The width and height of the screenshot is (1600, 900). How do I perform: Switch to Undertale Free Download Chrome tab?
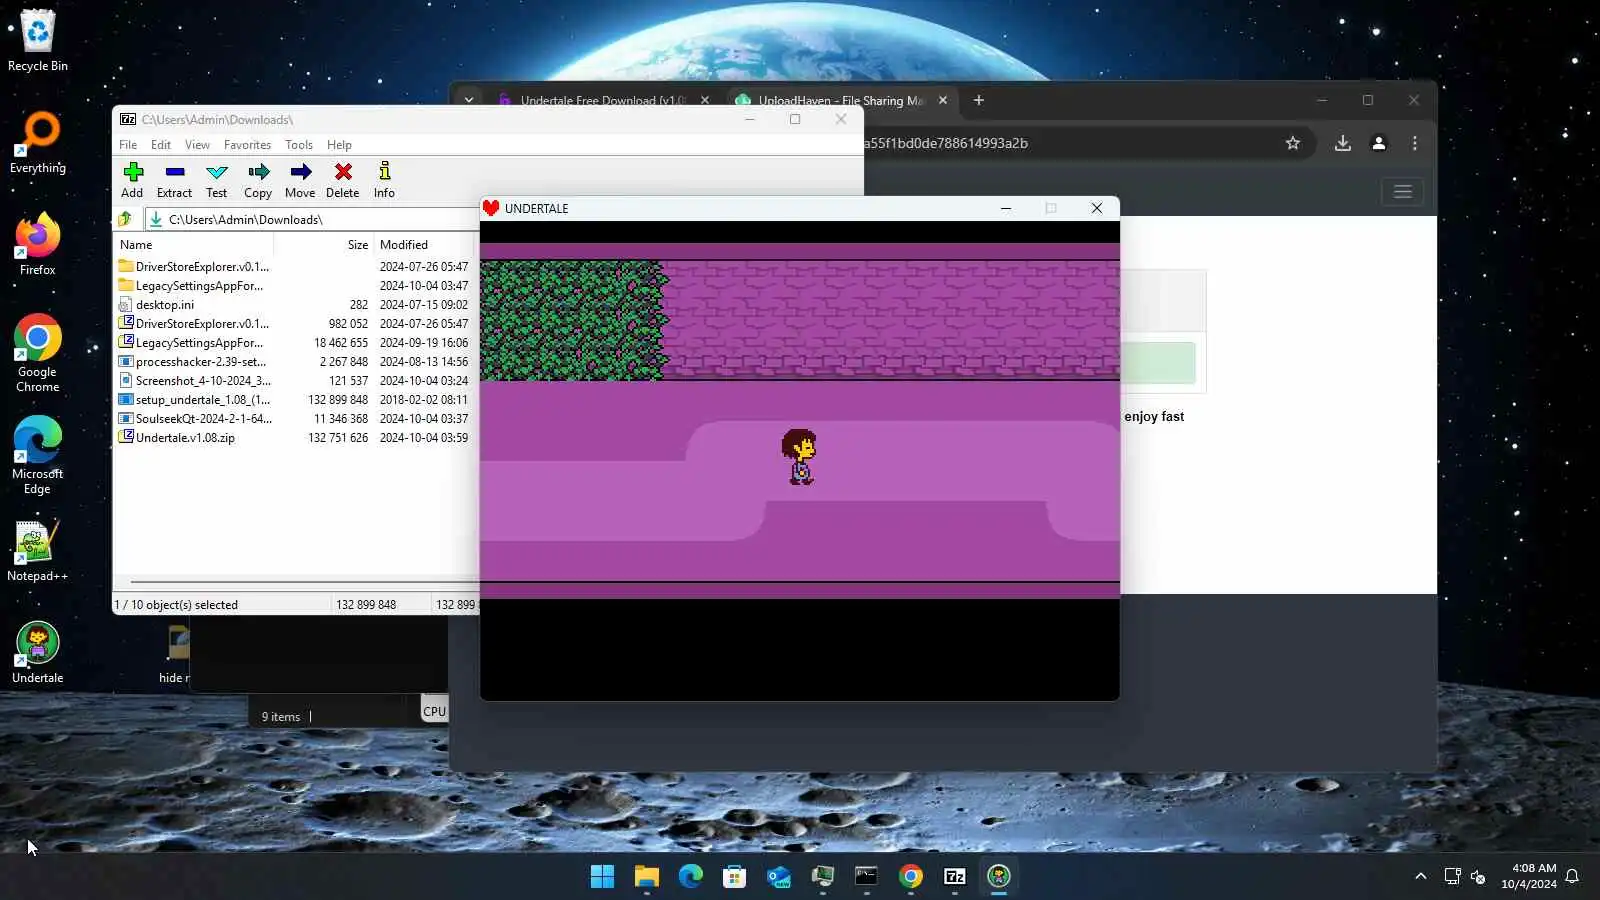(602, 100)
